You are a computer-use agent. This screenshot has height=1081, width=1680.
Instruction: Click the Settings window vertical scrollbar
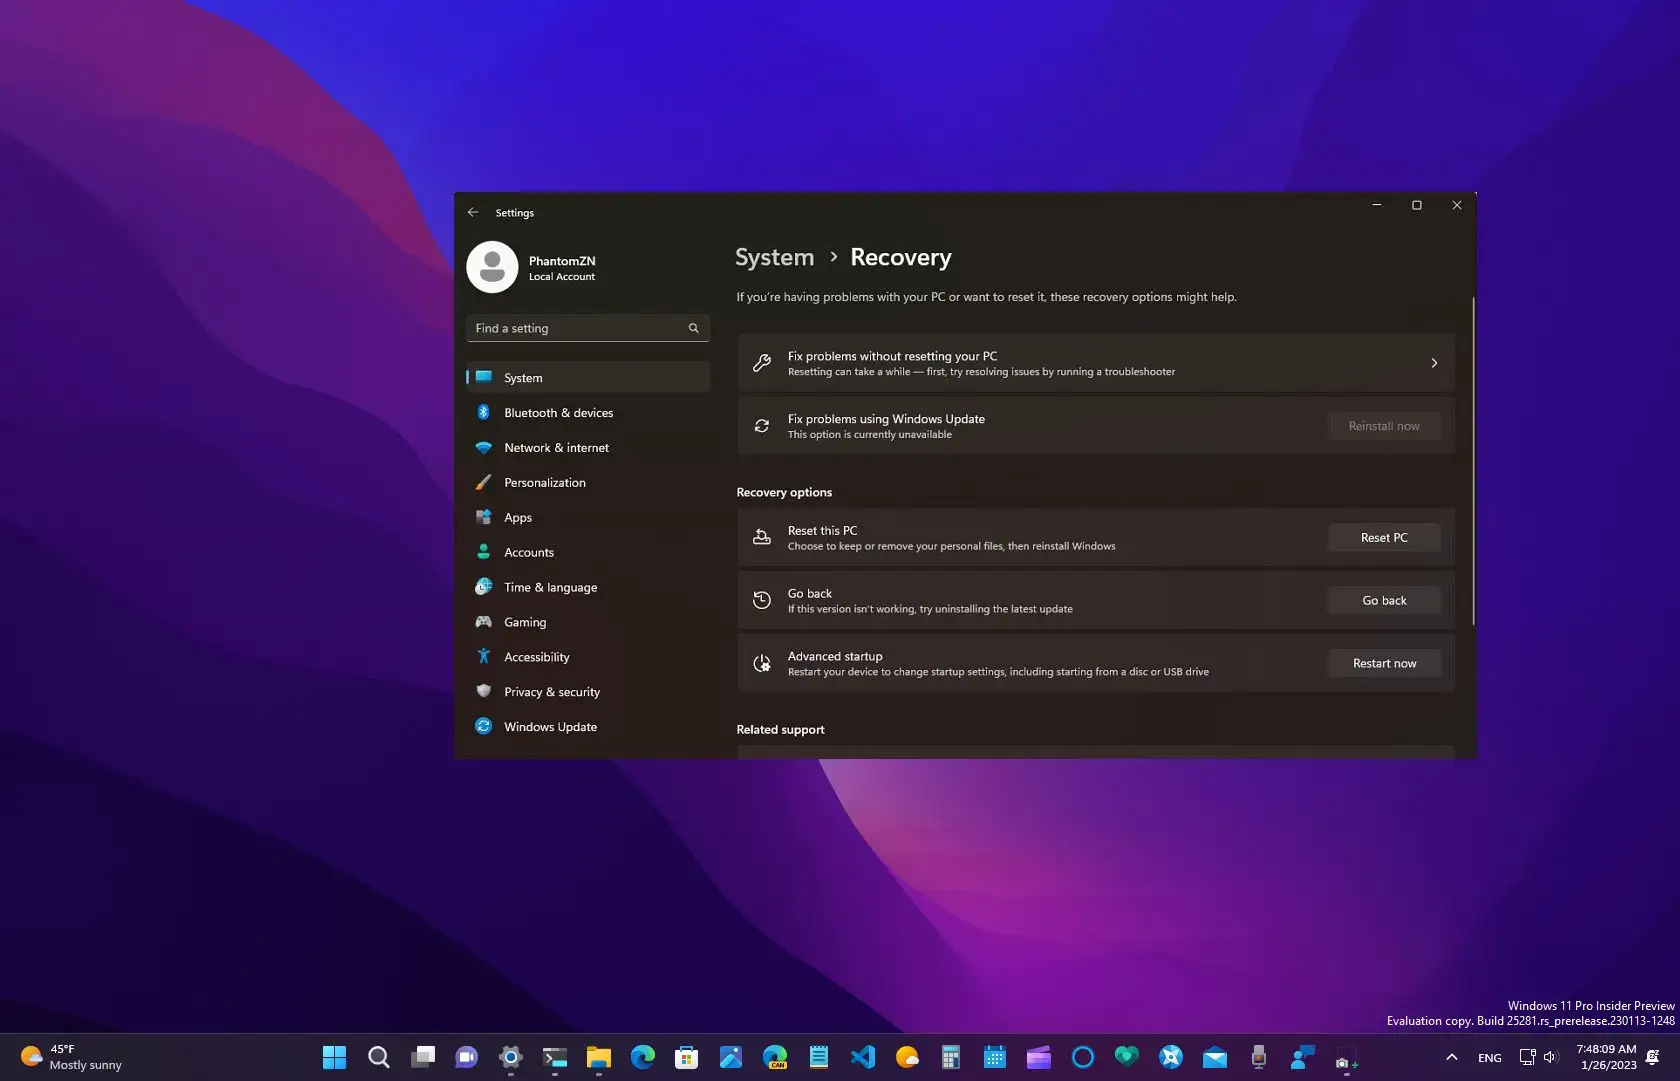pyautogui.click(x=1473, y=461)
